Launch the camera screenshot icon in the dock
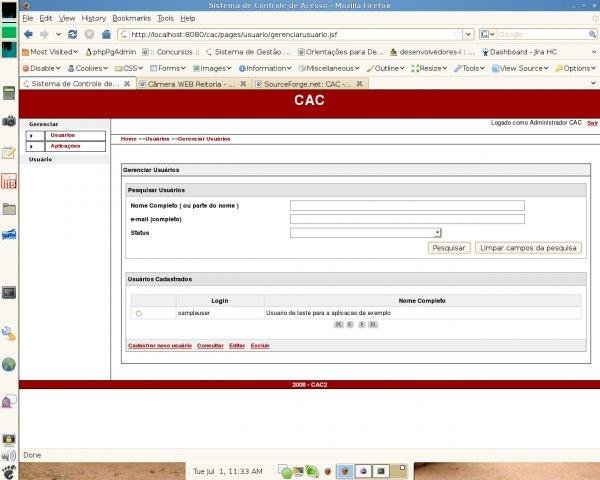The height and width of the screenshot is (480, 600). pos(9,121)
